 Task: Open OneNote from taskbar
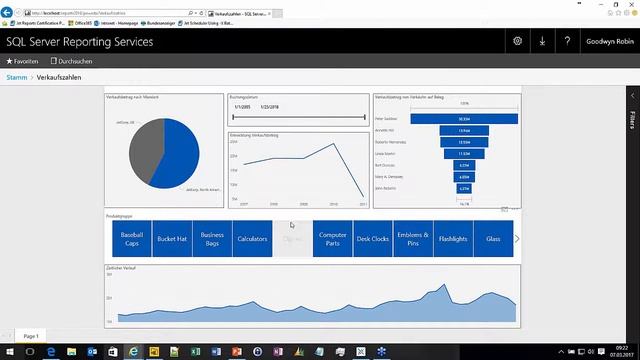(x=278, y=351)
